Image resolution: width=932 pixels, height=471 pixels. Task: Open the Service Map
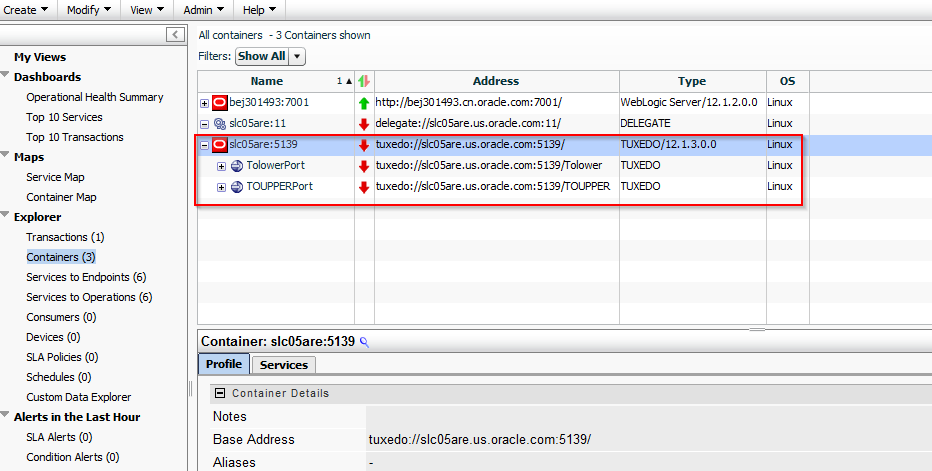[x=55, y=177]
